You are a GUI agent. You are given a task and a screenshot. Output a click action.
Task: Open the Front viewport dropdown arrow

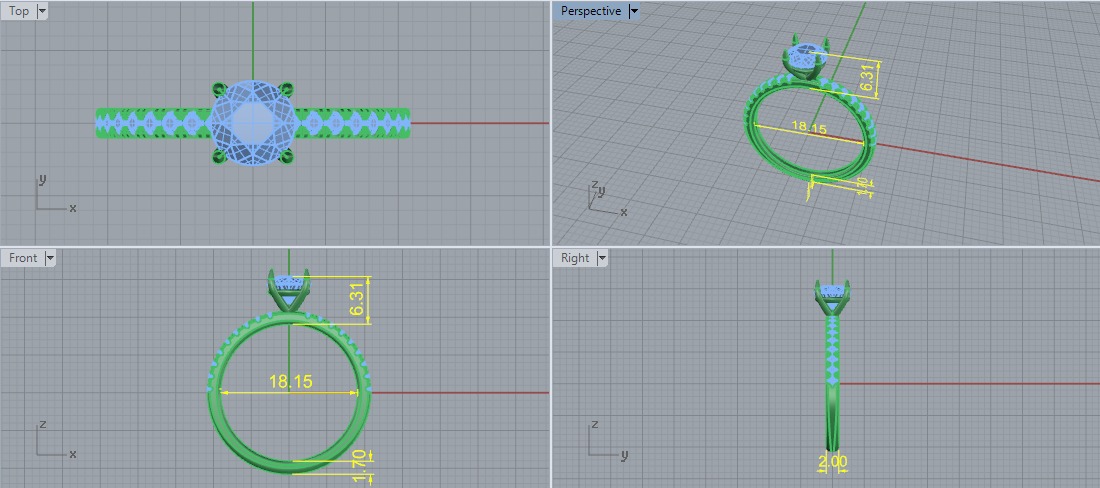pos(50,258)
